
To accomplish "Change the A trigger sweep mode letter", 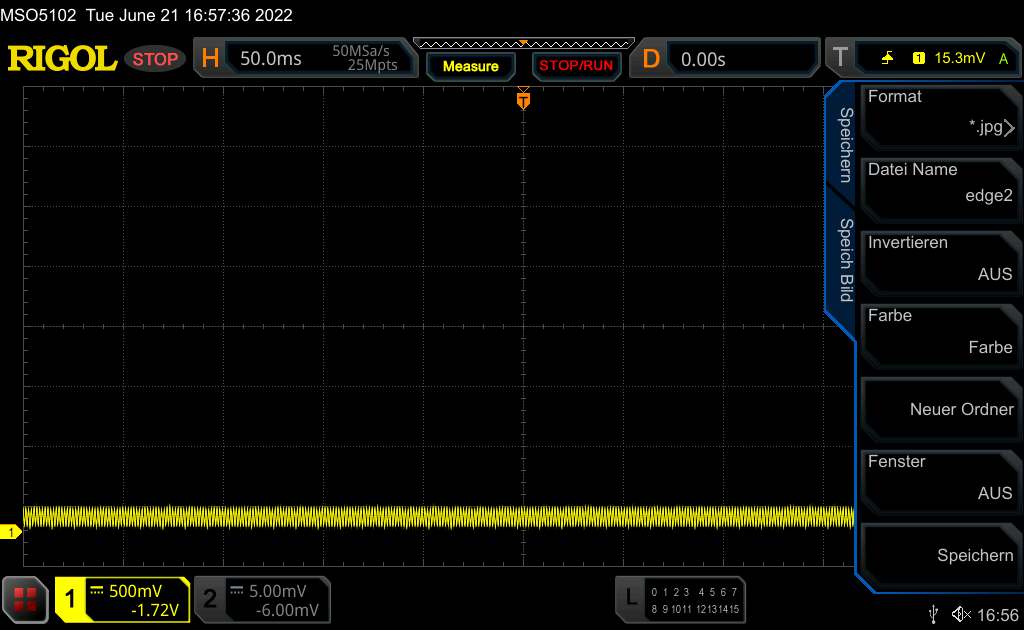I will pos(1003,59).
